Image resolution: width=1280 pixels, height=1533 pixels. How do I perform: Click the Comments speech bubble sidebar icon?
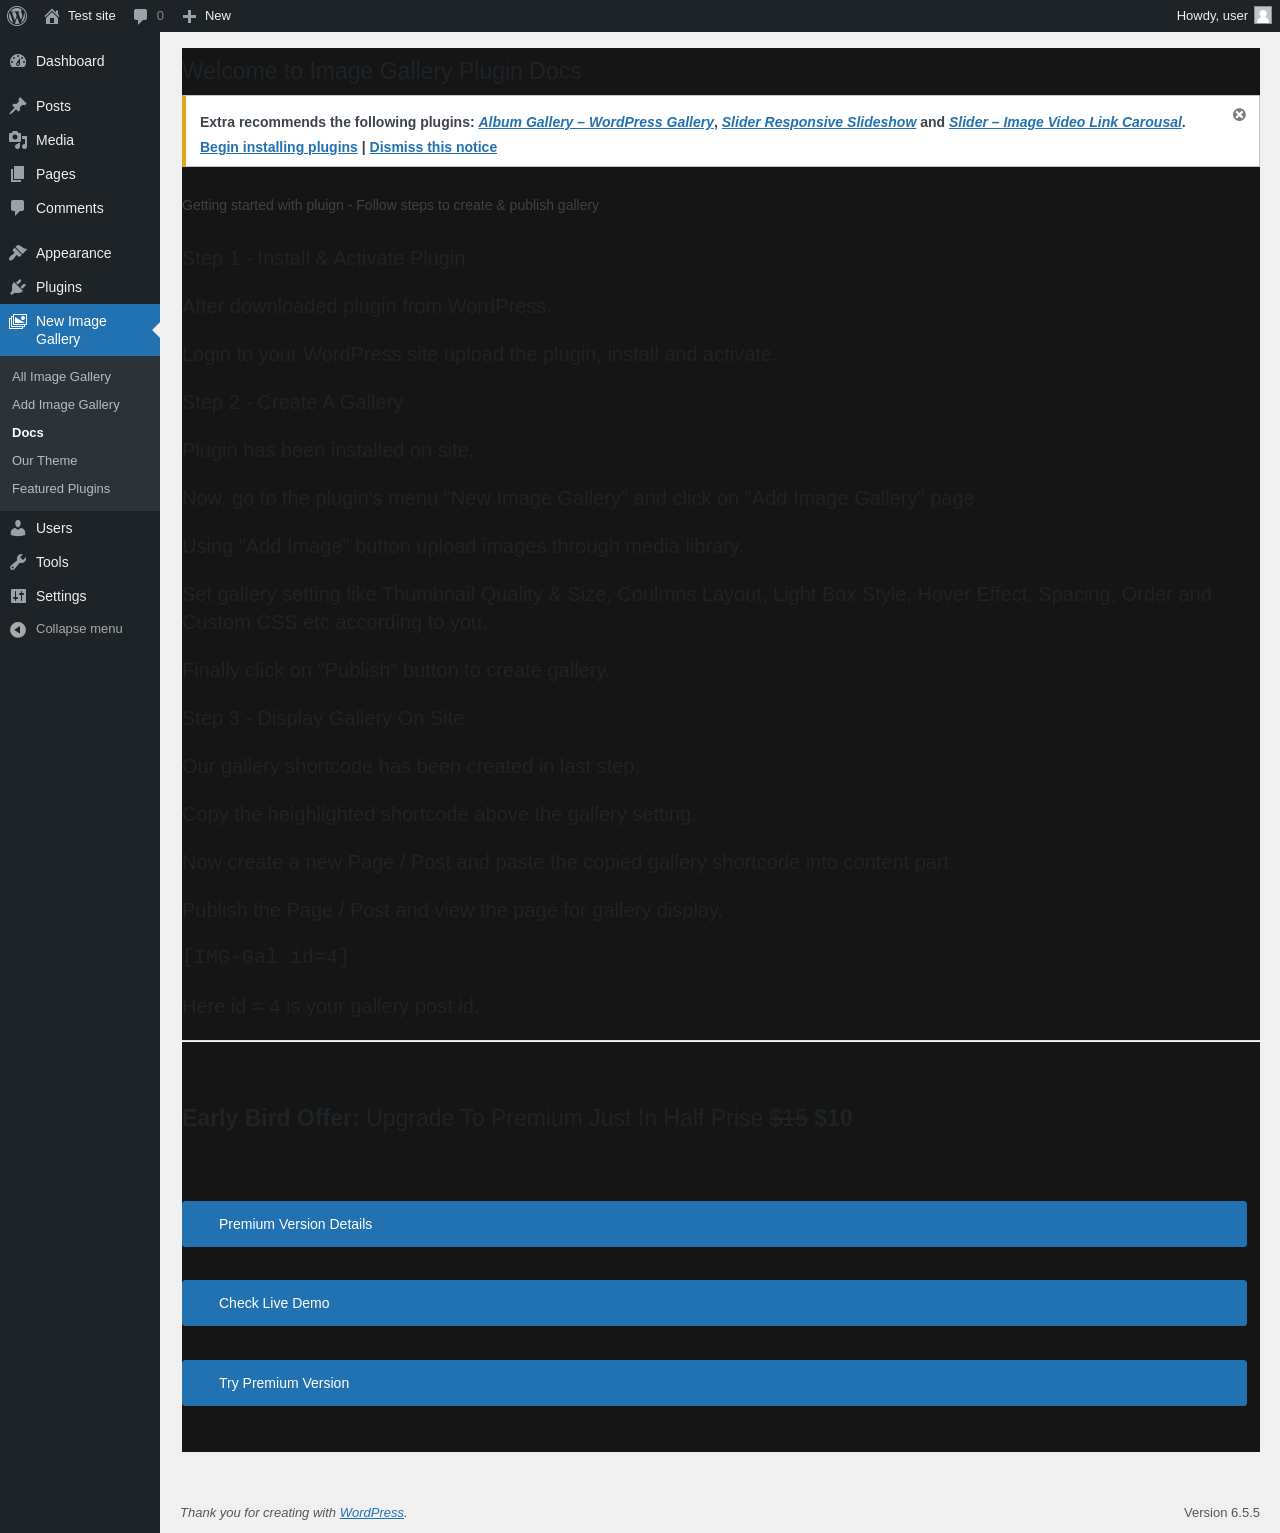[x=18, y=208]
